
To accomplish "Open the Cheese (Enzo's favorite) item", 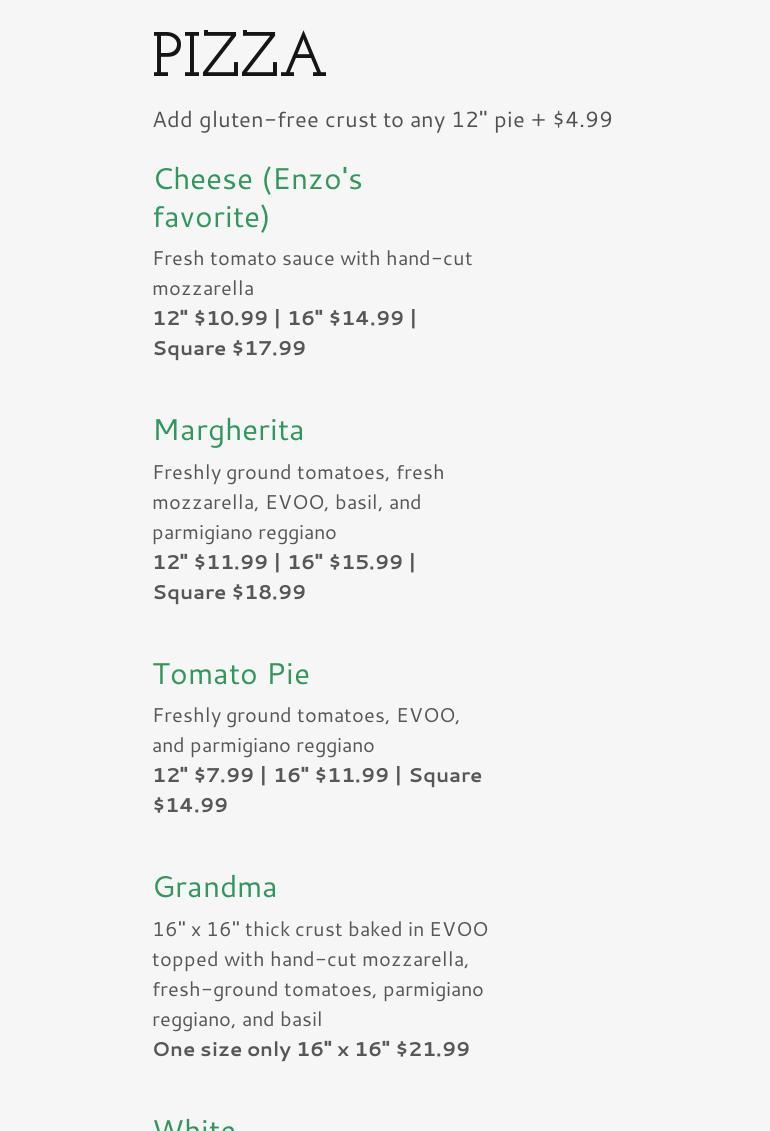I will click(257, 197).
